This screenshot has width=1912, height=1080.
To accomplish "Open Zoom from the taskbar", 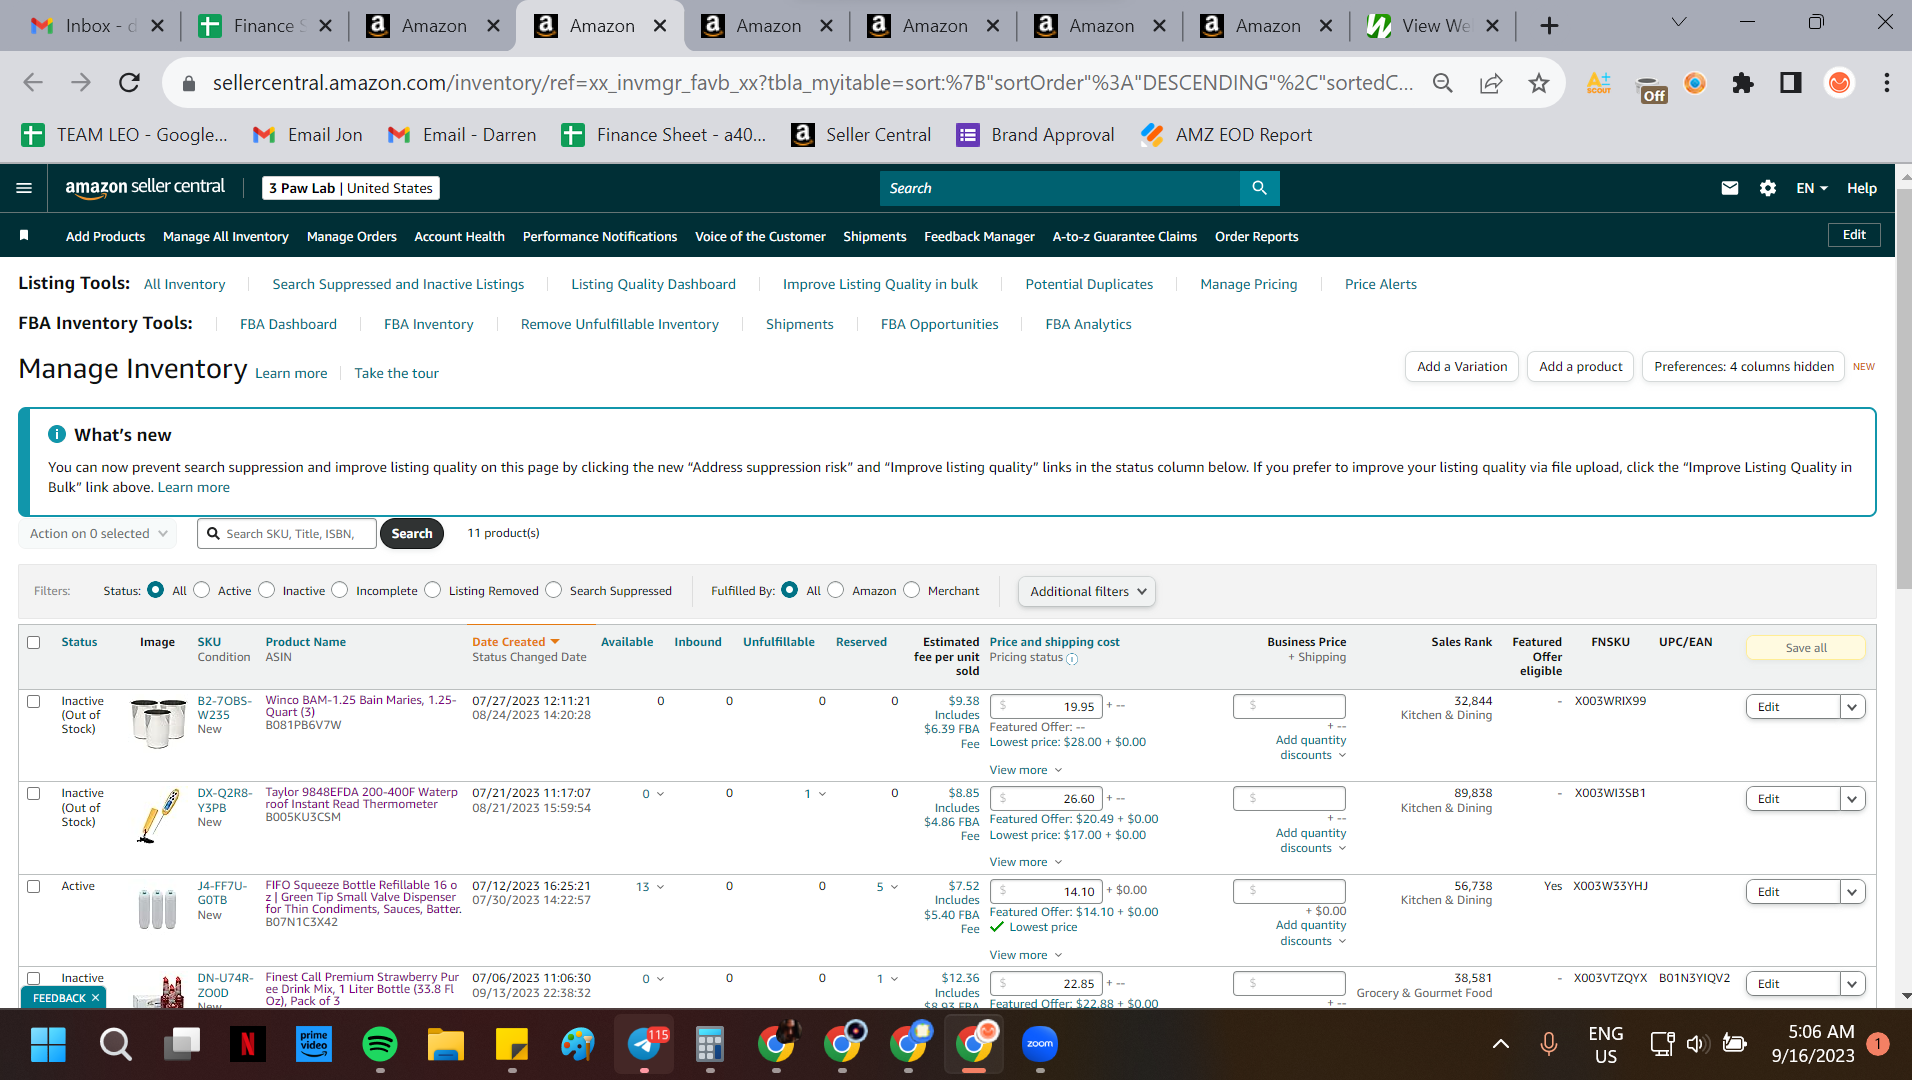I will pyautogui.click(x=1040, y=1044).
